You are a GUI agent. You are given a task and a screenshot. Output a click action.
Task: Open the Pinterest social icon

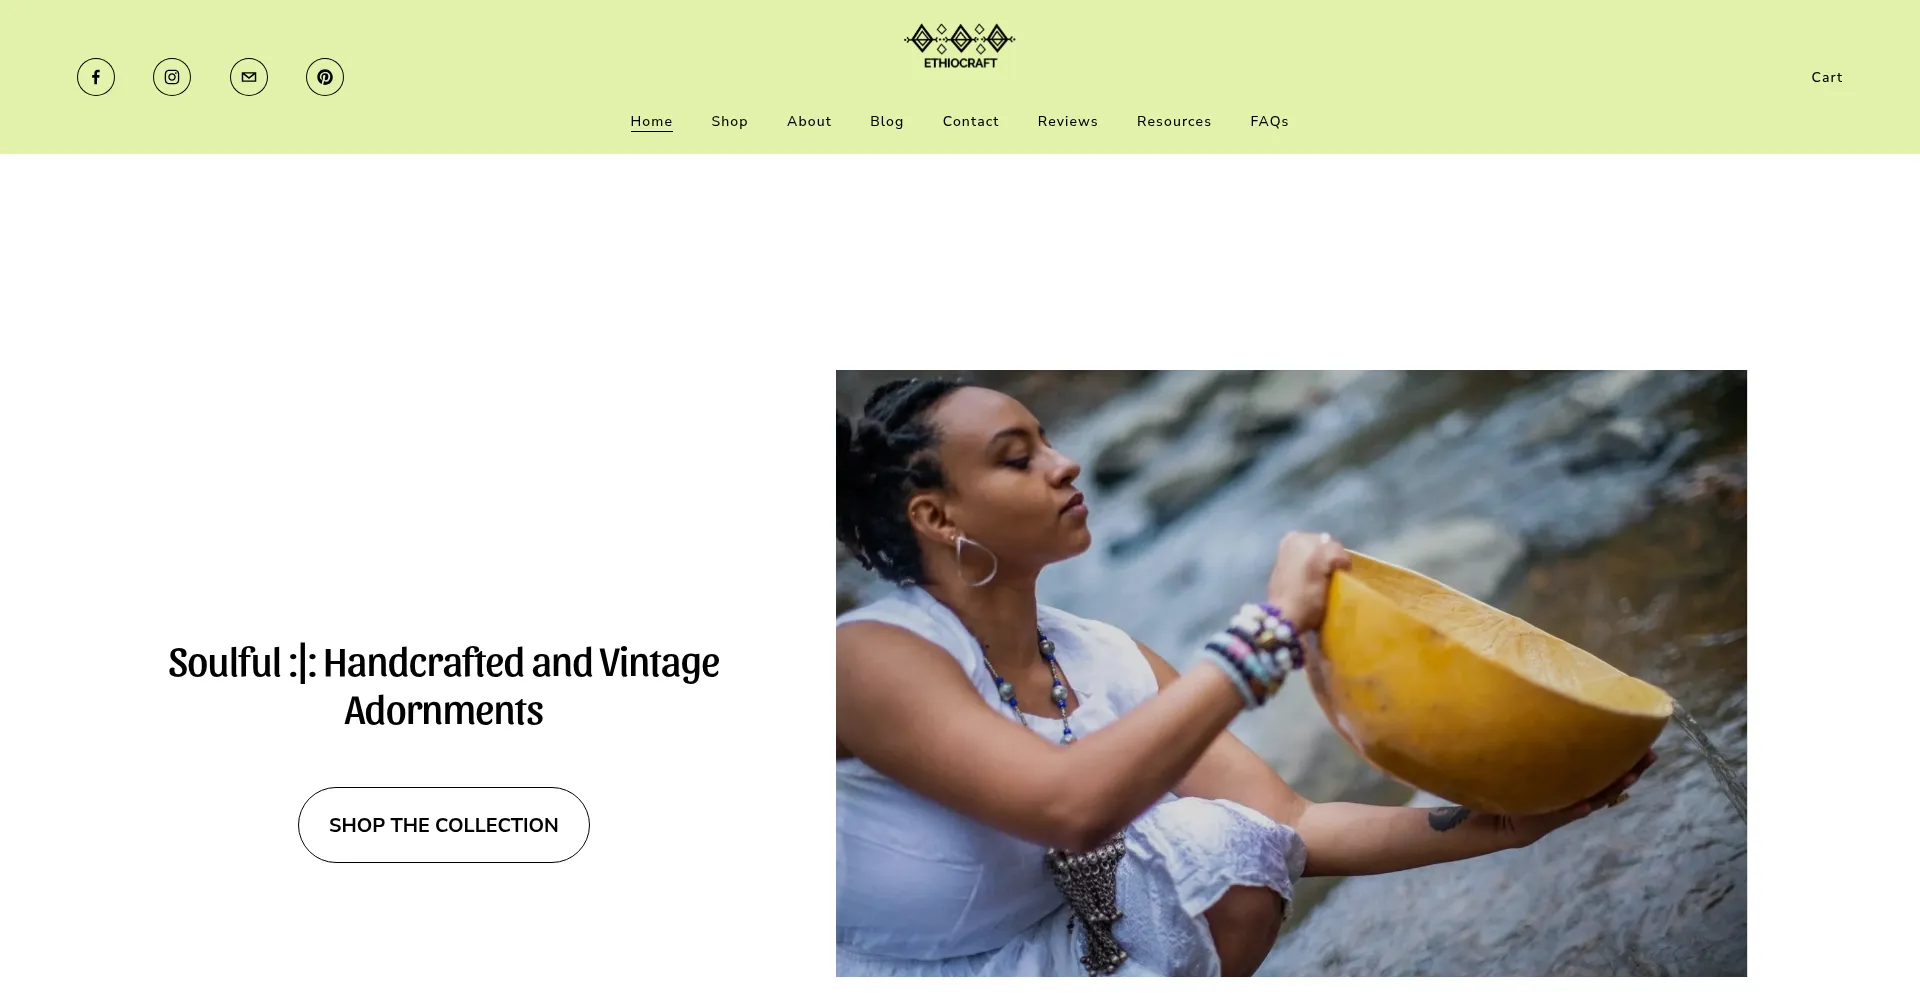[325, 77]
